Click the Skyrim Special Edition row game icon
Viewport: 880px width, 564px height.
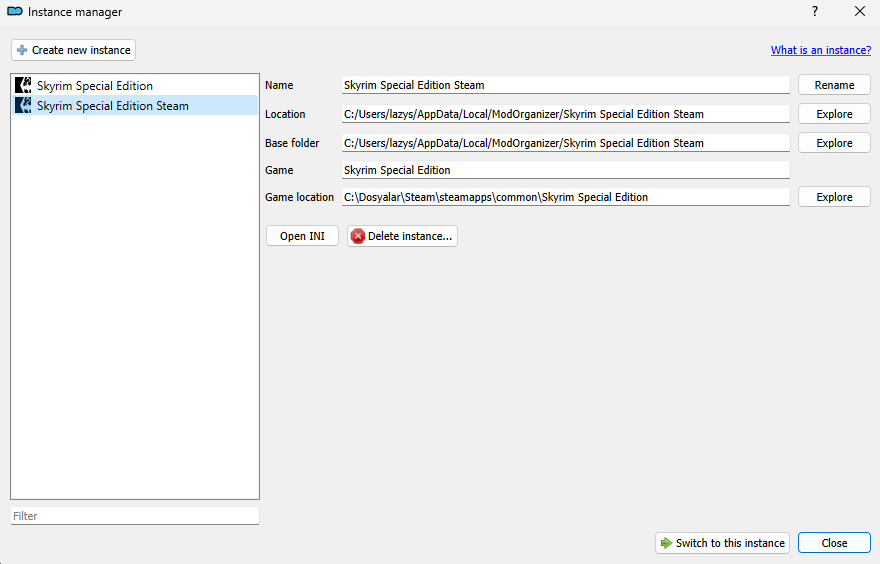[x=23, y=85]
